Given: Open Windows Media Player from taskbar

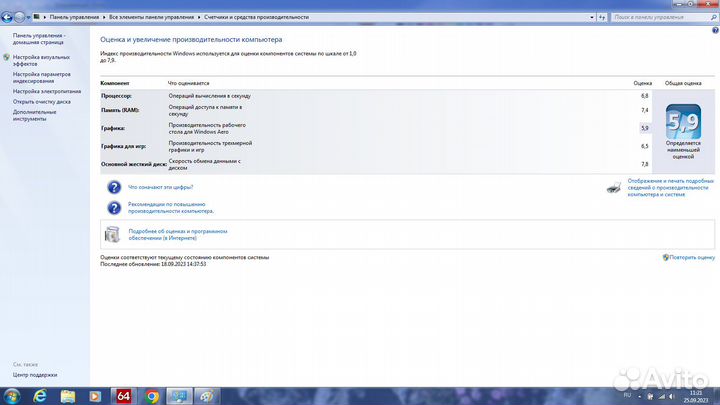Looking at the screenshot, I should click(95, 396).
